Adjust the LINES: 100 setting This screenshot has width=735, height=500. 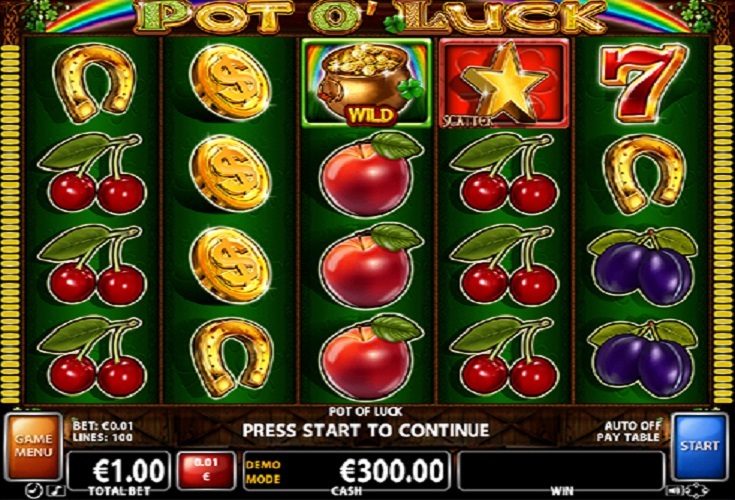click(103, 437)
